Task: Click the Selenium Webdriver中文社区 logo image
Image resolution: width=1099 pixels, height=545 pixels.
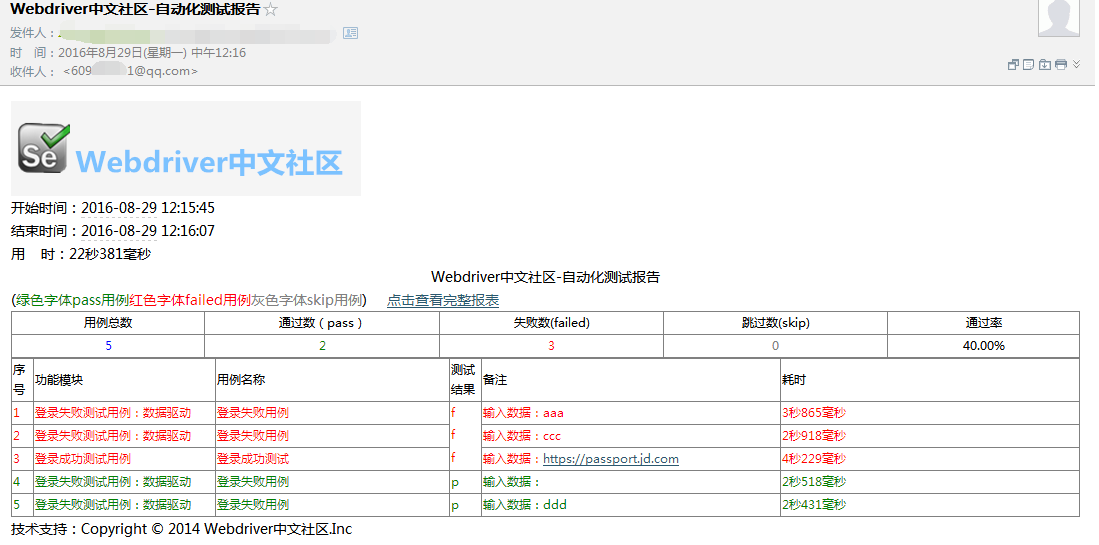Action: tap(186, 149)
